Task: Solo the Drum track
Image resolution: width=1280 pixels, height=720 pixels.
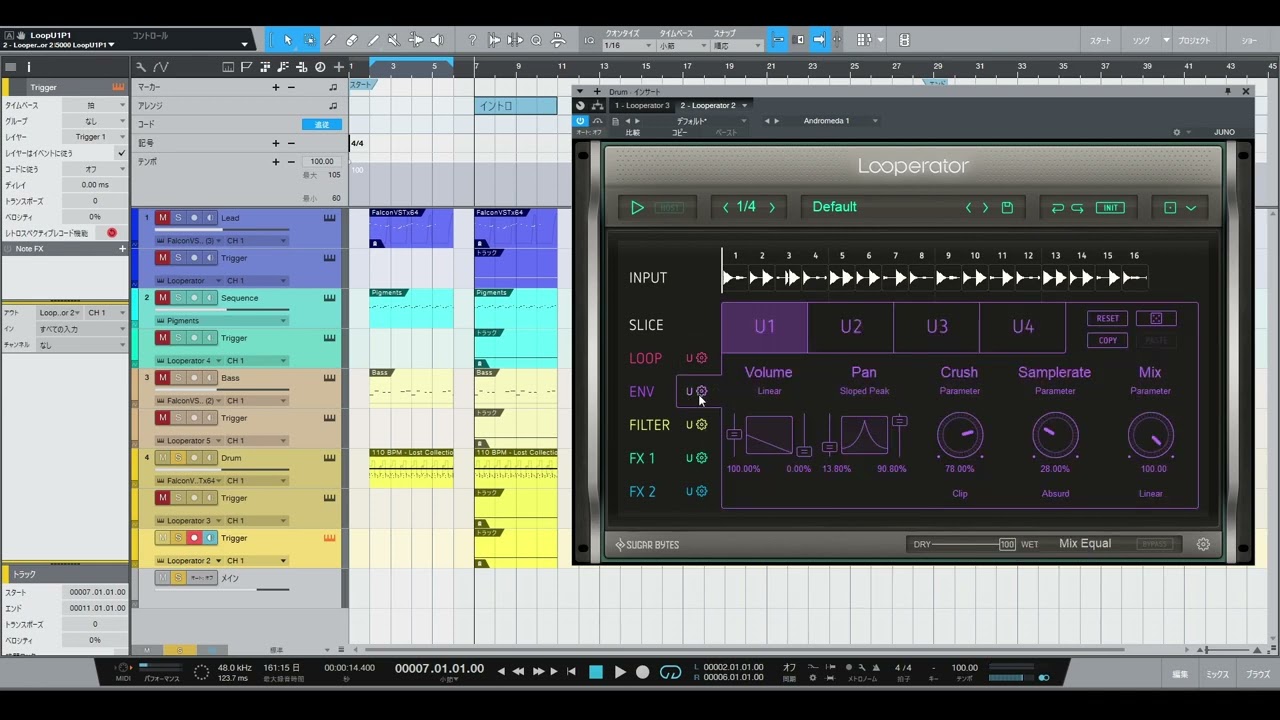Action: (x=178, y=458)
